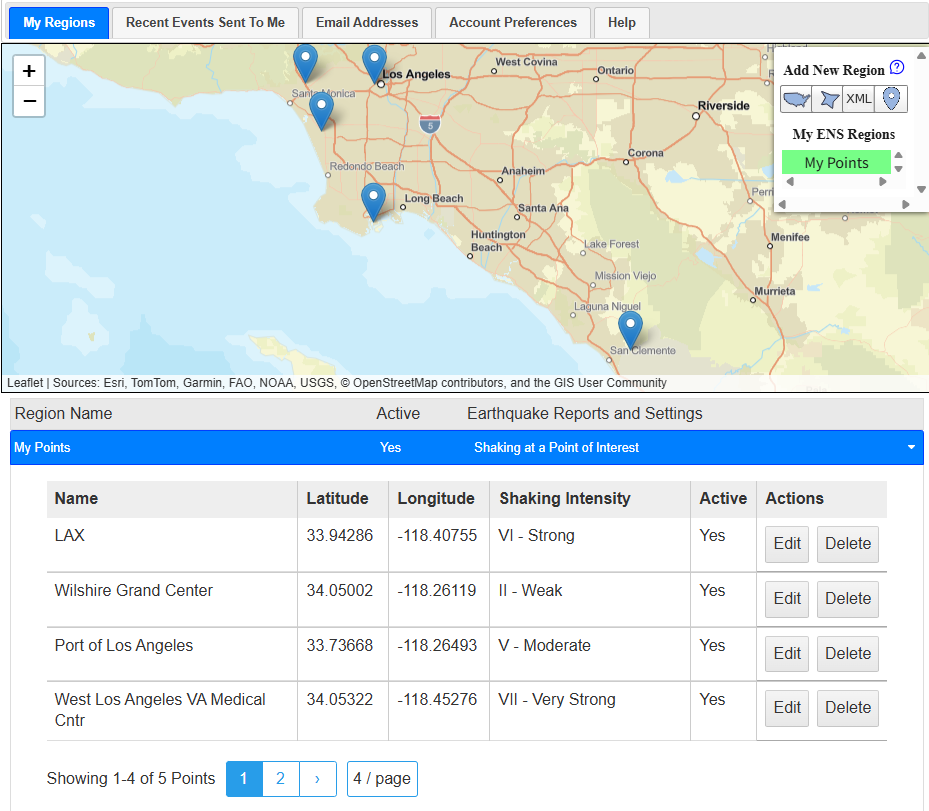Go to next page of points

pos(318,778)
